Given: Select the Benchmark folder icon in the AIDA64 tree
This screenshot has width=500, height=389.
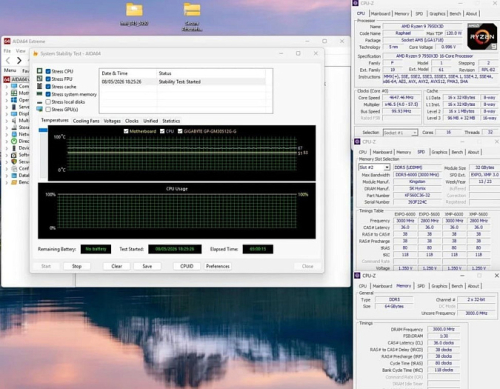Looking at the screenshot, I should click(x=14, y=182).
